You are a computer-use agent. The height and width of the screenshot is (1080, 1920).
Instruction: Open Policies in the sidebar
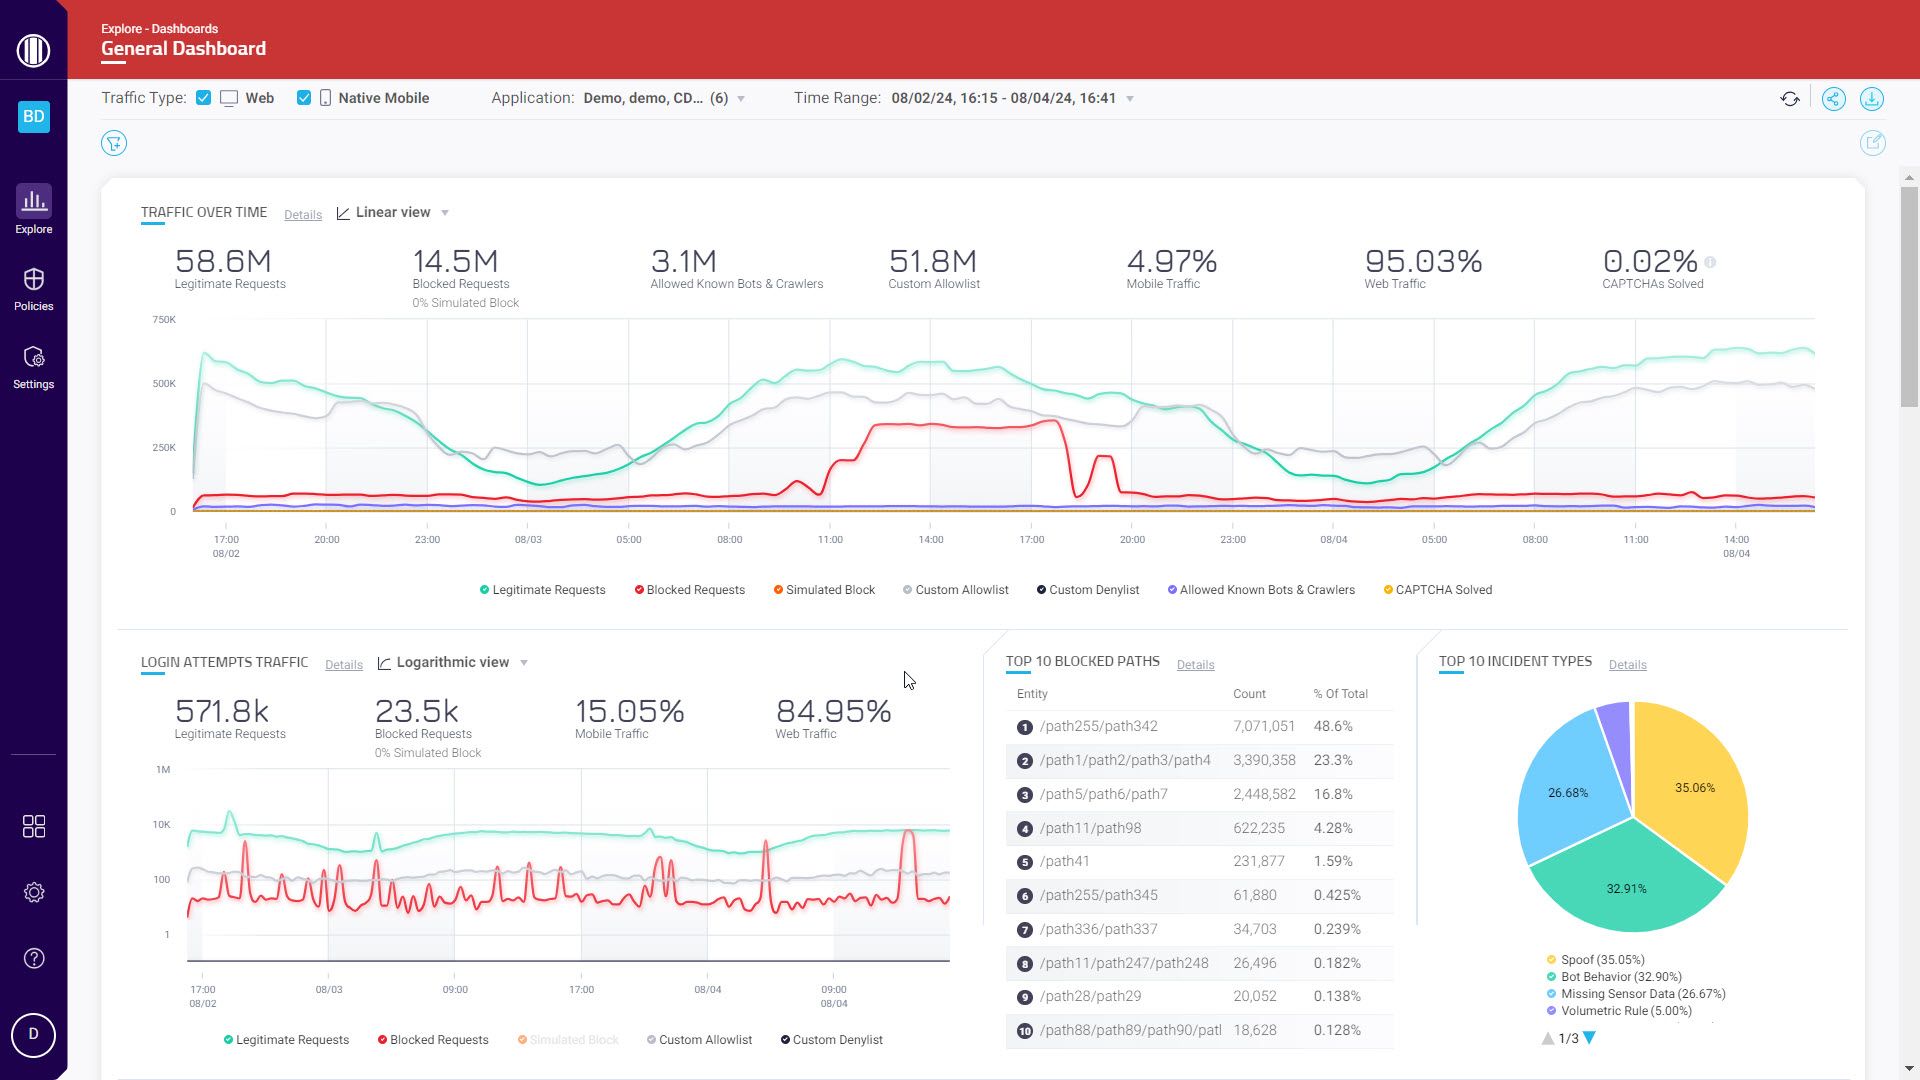(33, 289)
